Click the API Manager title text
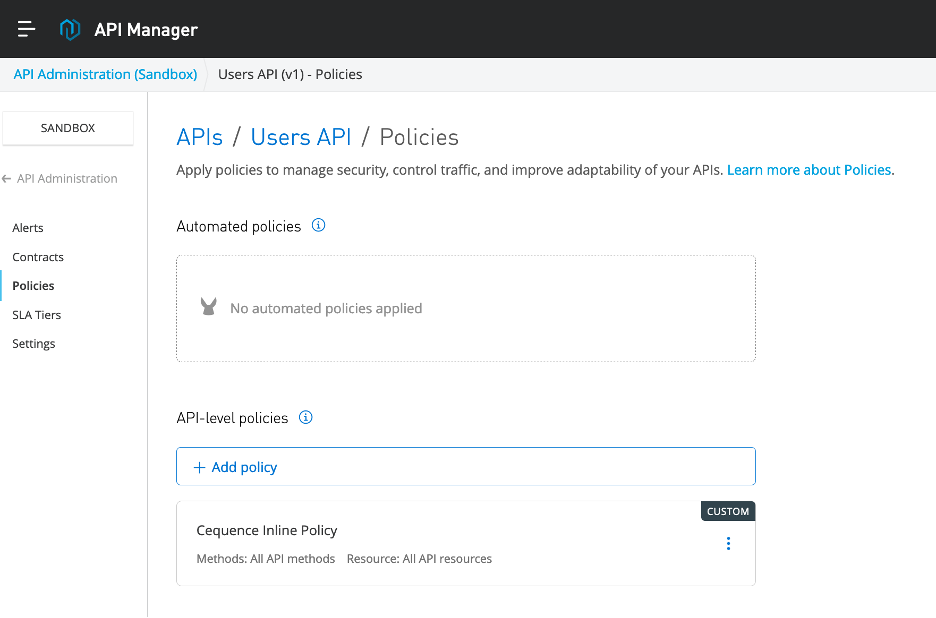This screenshot has width=936, height=618. click(x=146, y=29)
